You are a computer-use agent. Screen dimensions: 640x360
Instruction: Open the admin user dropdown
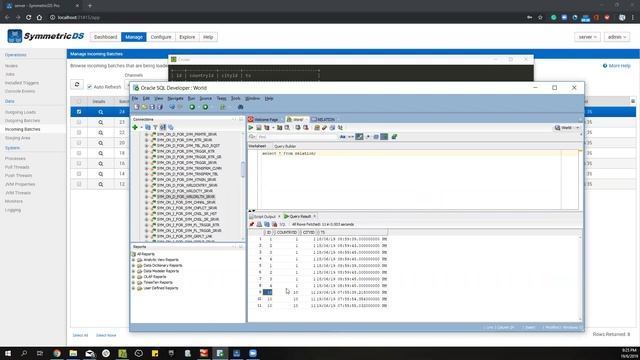point(617,37)
